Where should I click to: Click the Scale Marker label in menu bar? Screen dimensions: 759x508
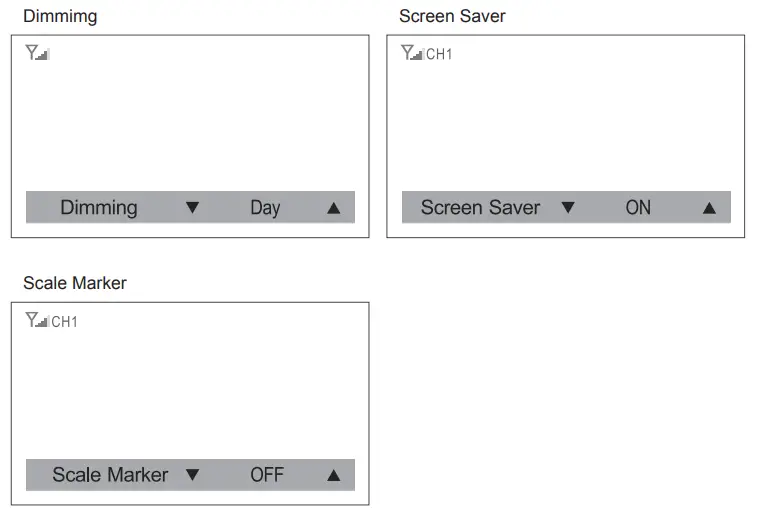click(x=110, y=475)
